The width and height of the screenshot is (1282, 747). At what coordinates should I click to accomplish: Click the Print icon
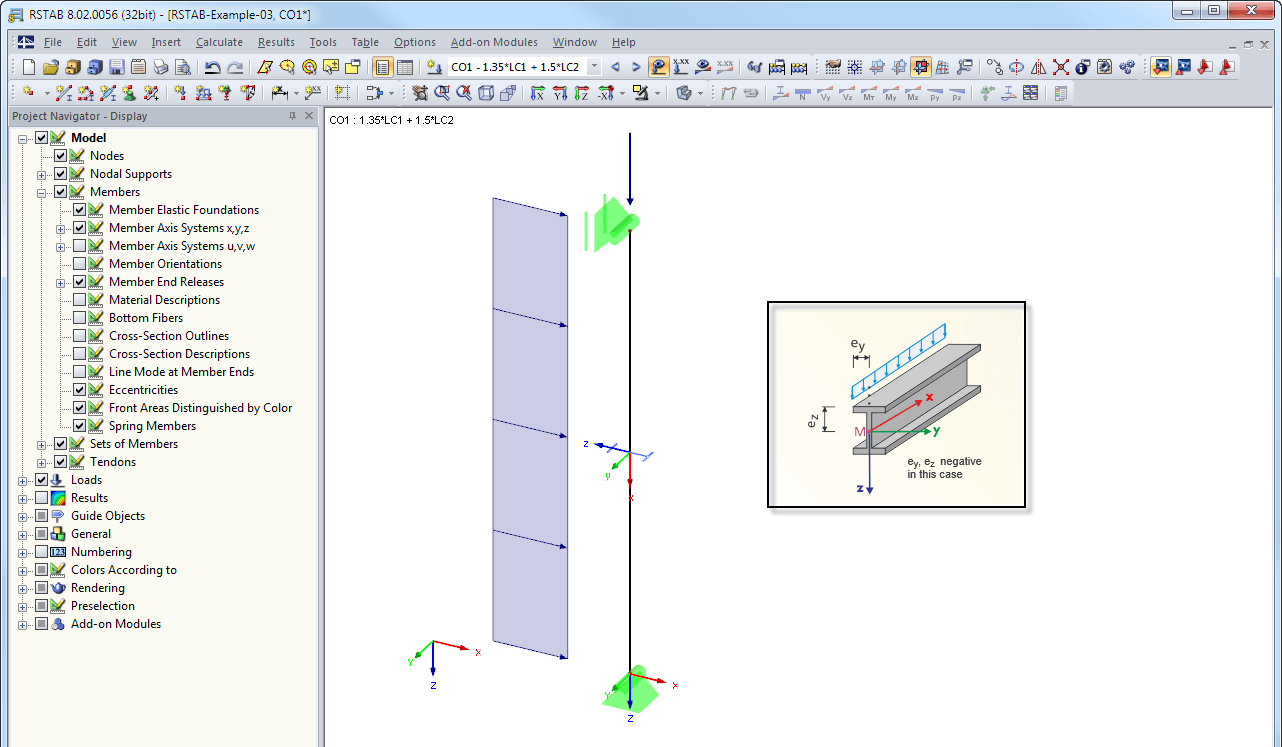[160, 67]
